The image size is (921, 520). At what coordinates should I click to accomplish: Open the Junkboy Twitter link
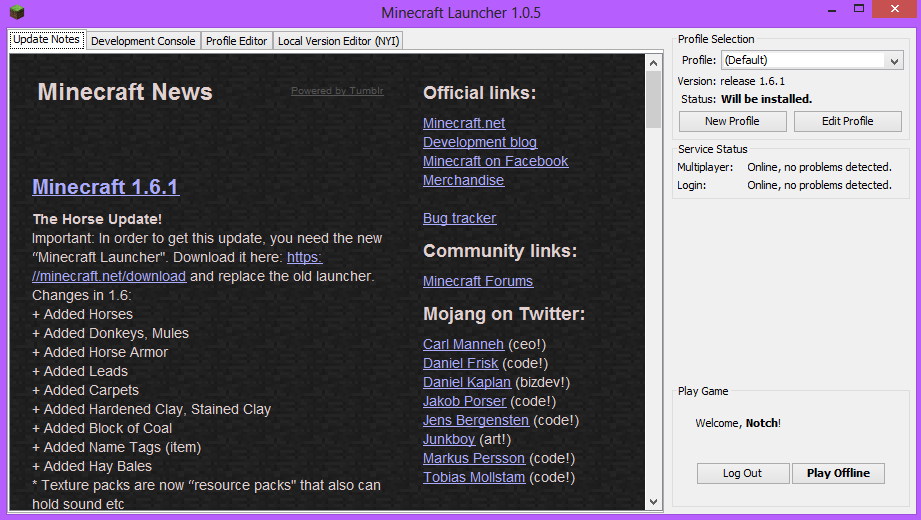449,440
